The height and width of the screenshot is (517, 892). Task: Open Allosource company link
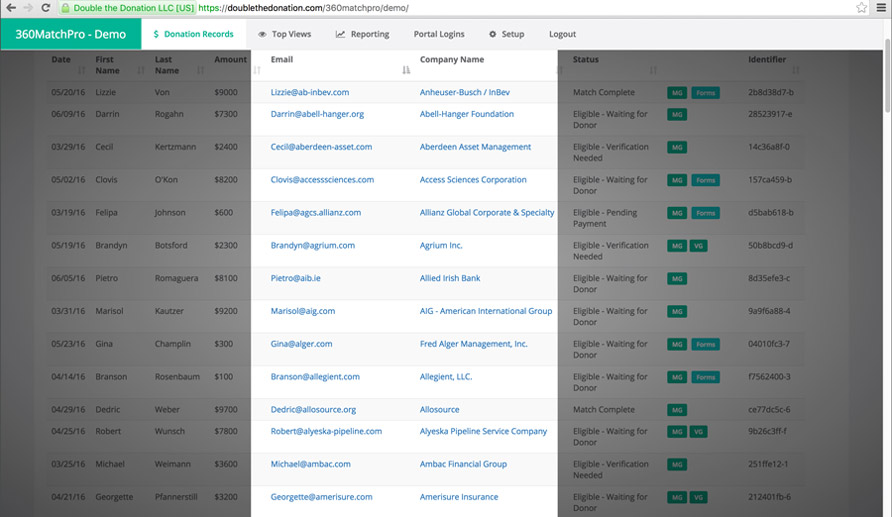(x=439, y=410)
